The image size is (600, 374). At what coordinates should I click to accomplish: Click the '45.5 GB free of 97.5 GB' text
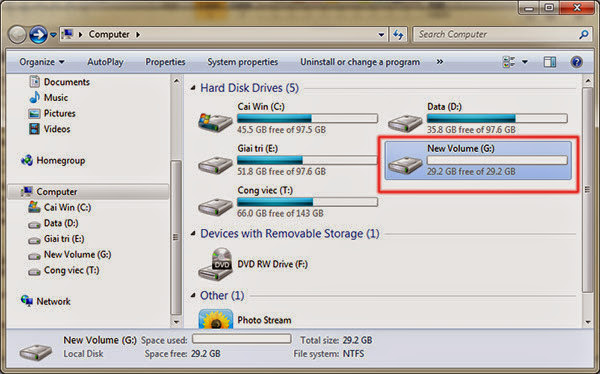(x=281, y=130)
